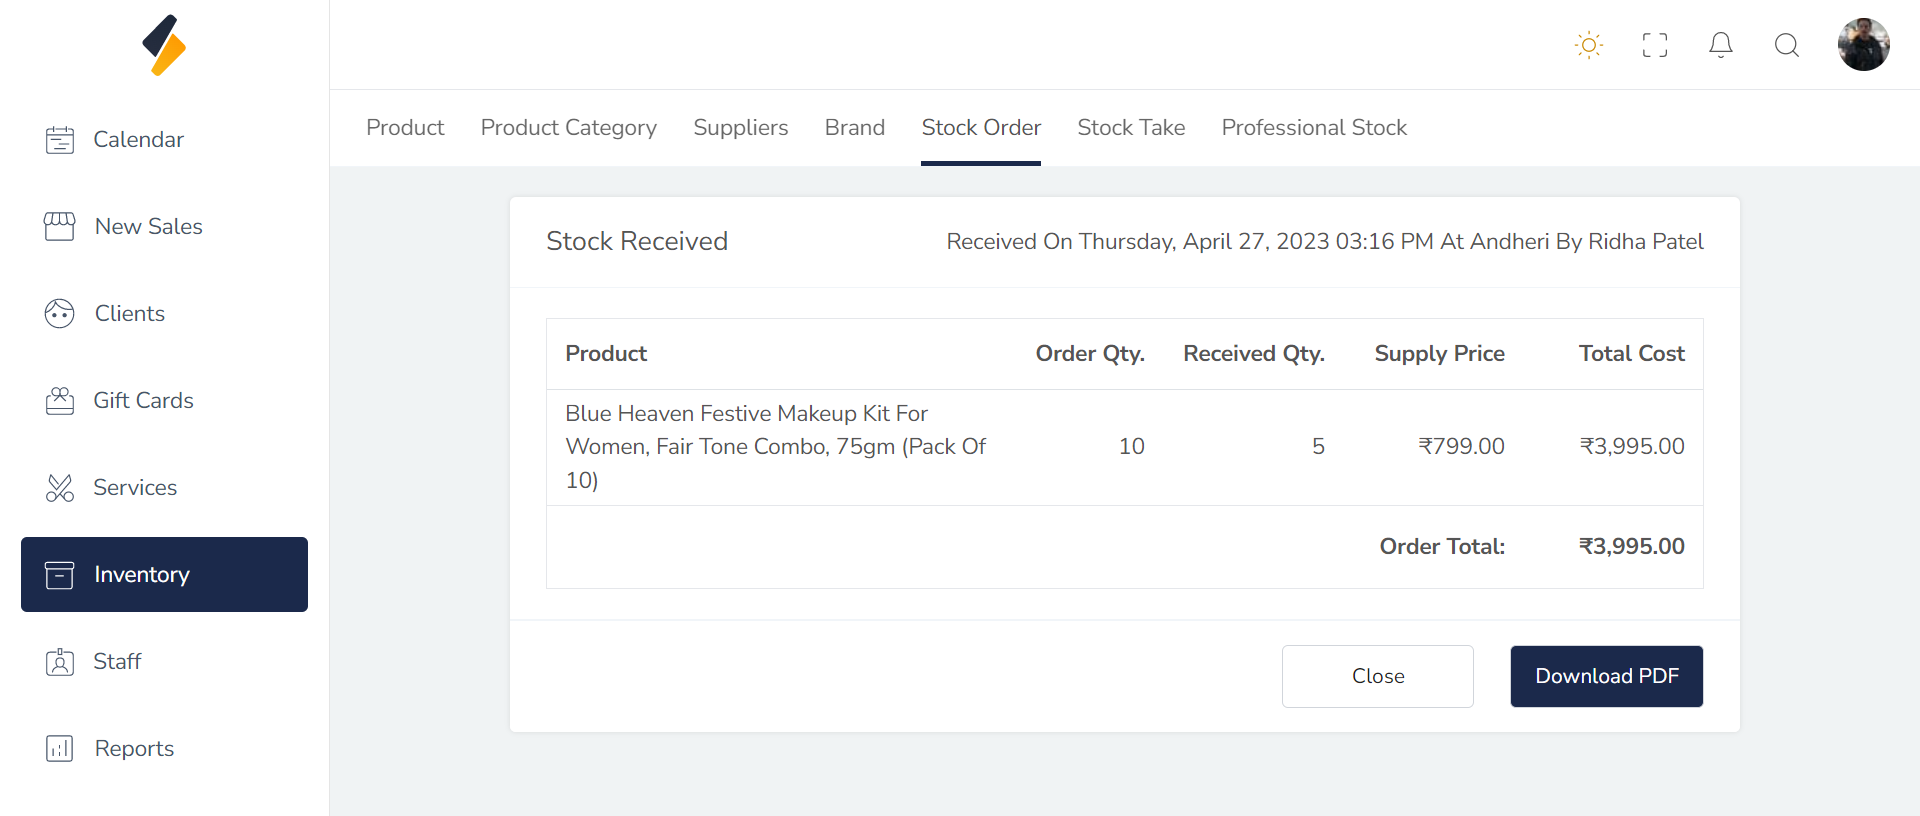
Task: Open the Product Category tab
Action: (568, 128)
